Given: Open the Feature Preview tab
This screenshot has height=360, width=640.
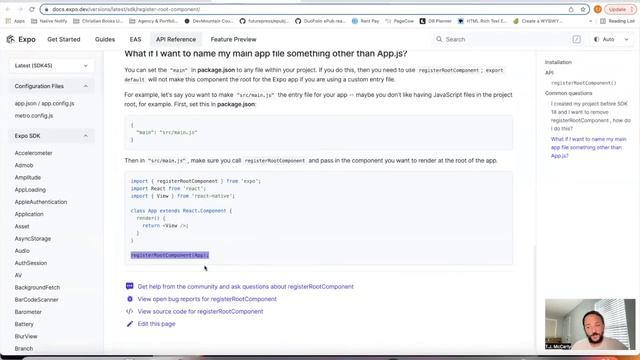Looking at the screenshot, I should 233,39.
